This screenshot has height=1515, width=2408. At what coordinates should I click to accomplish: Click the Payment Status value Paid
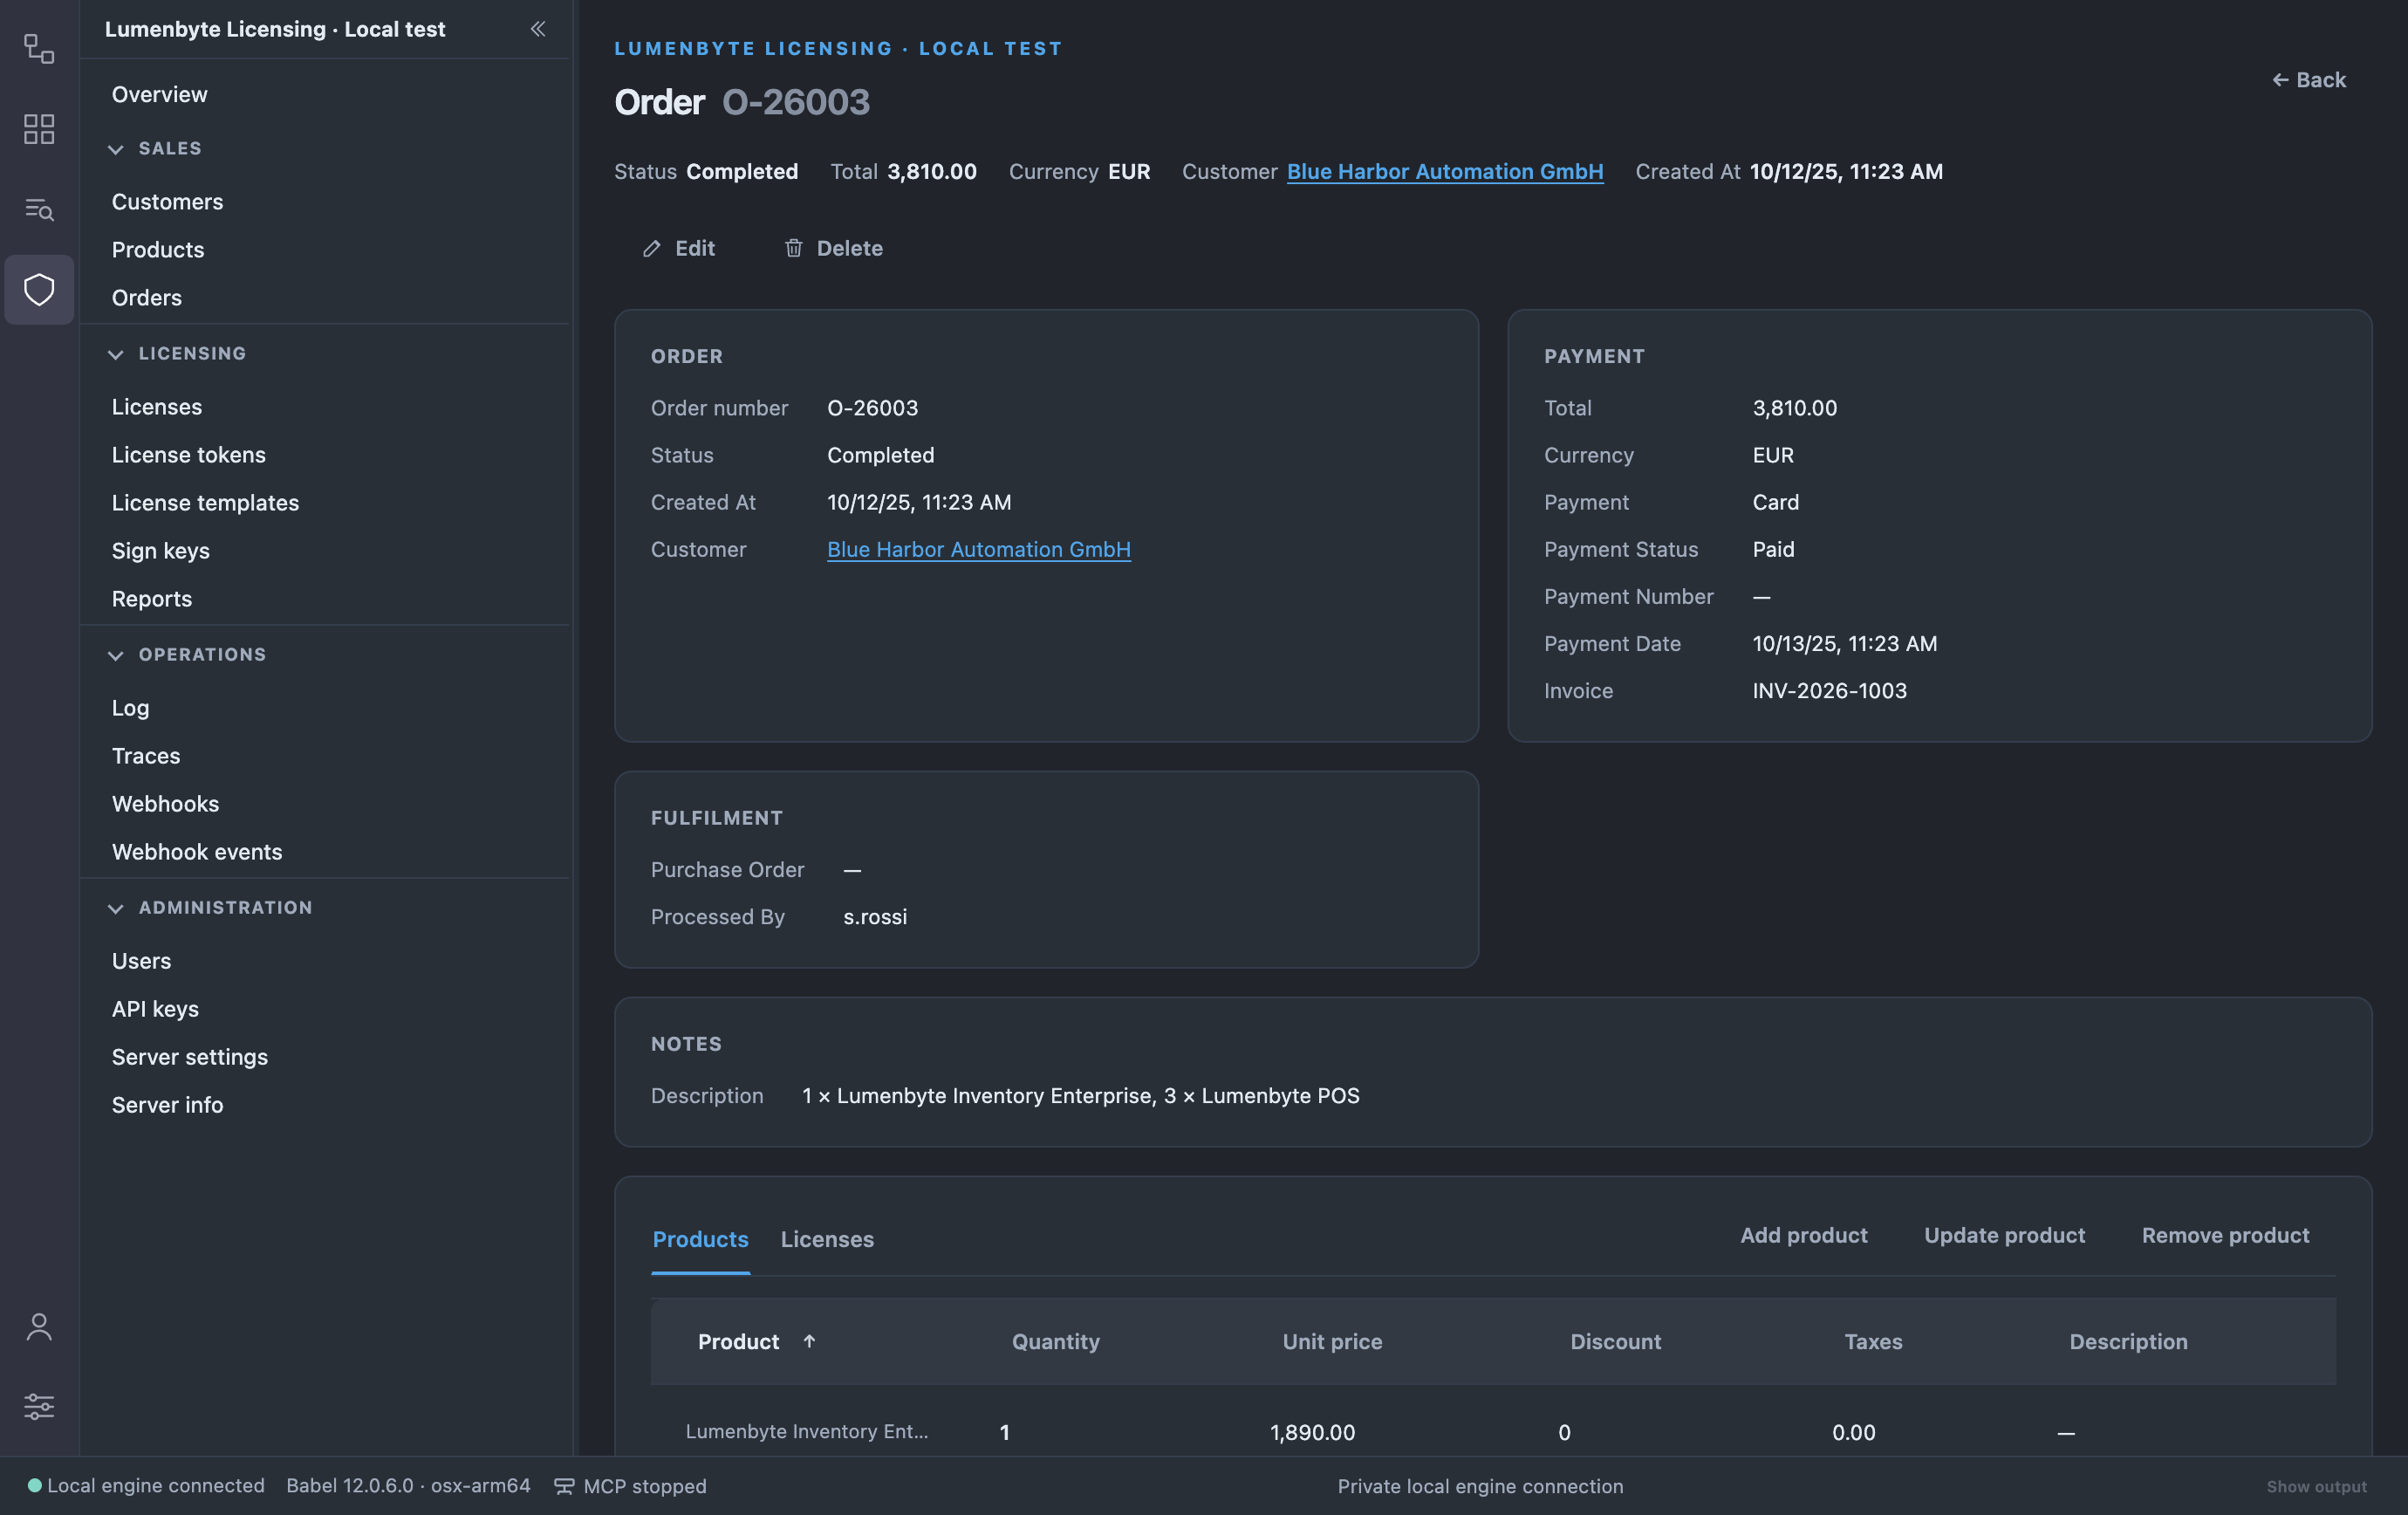(x=1774, y=549)
